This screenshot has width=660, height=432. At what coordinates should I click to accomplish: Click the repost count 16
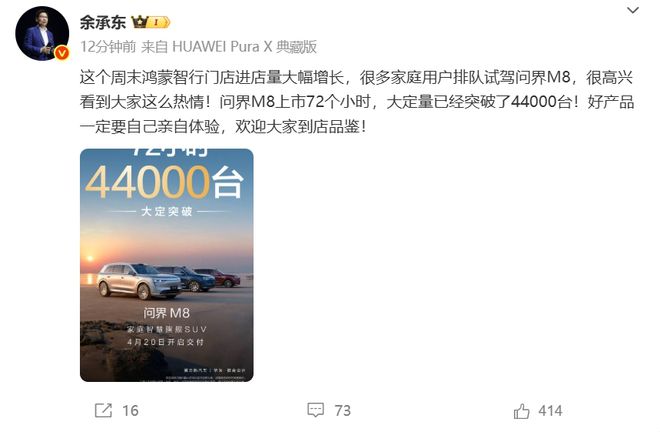pyautogui.click(x=130, y=411)
